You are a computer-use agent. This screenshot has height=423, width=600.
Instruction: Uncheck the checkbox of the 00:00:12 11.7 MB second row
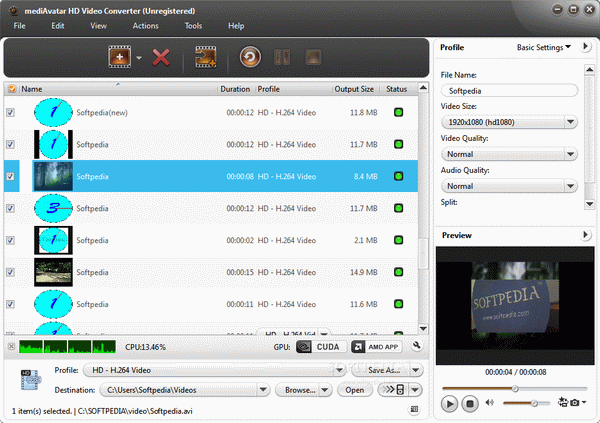coord(10,144)
